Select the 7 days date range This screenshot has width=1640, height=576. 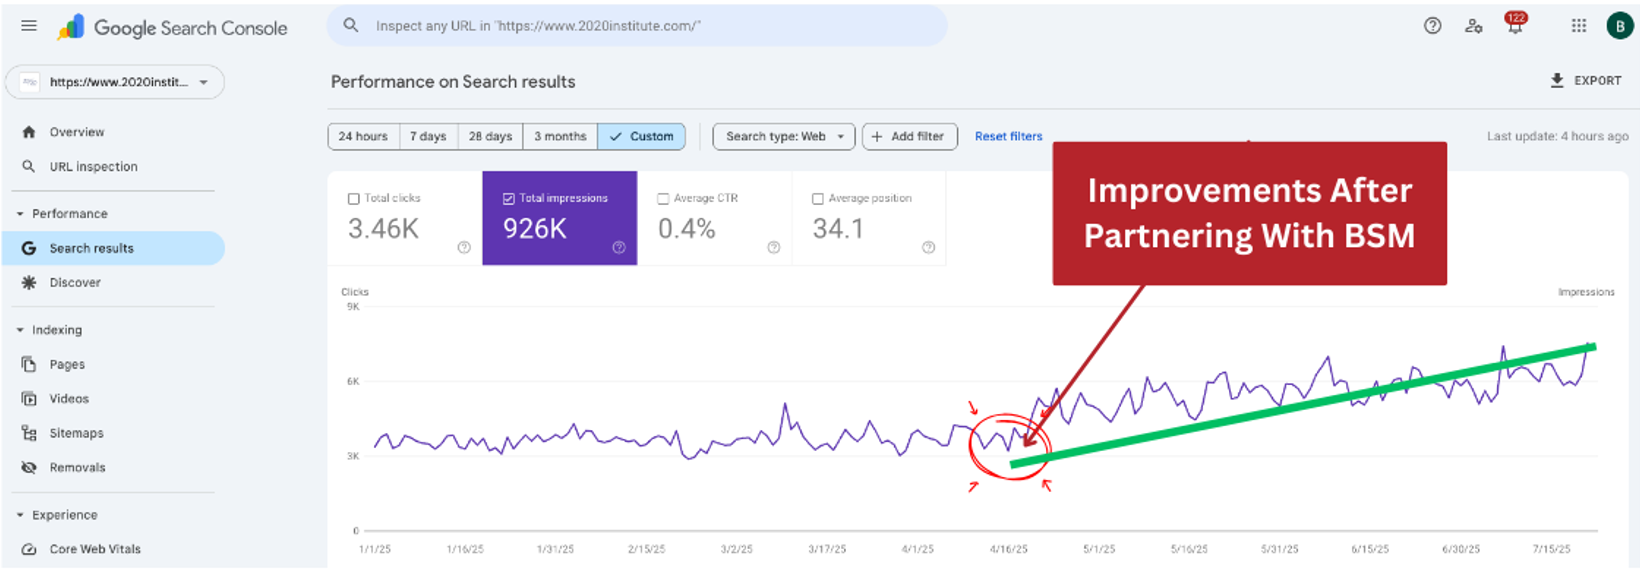(x=429, y=136)
